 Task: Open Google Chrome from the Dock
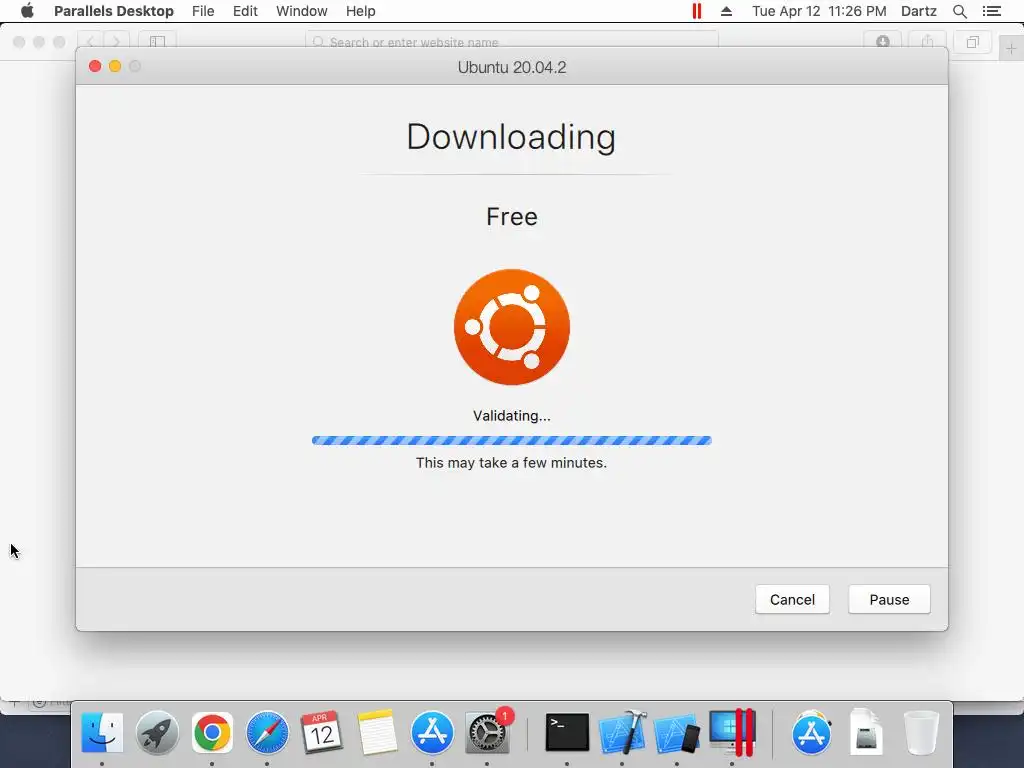[212, 732]
